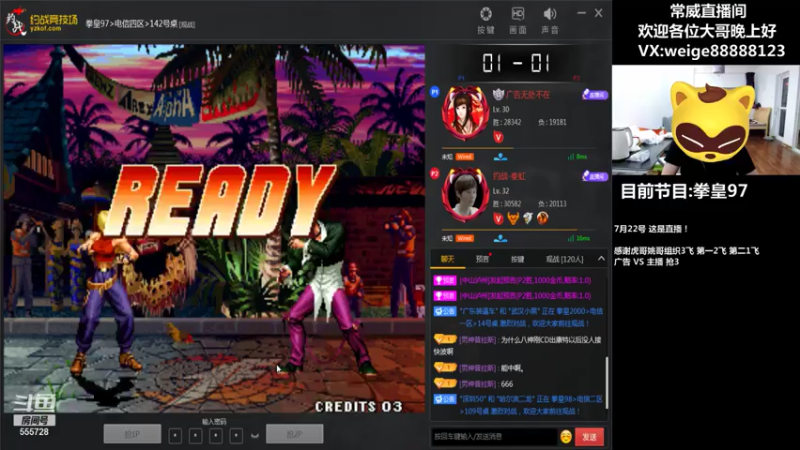Click the fourth password digit box
Viewport: 800px width, 450px height.
(236, 436)
